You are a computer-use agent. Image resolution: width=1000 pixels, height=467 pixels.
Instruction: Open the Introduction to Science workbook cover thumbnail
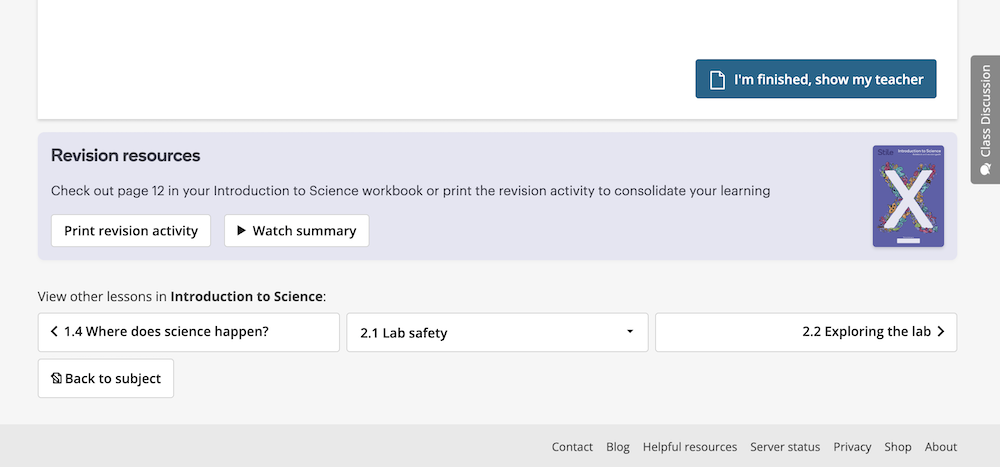(x=908, y=196)
